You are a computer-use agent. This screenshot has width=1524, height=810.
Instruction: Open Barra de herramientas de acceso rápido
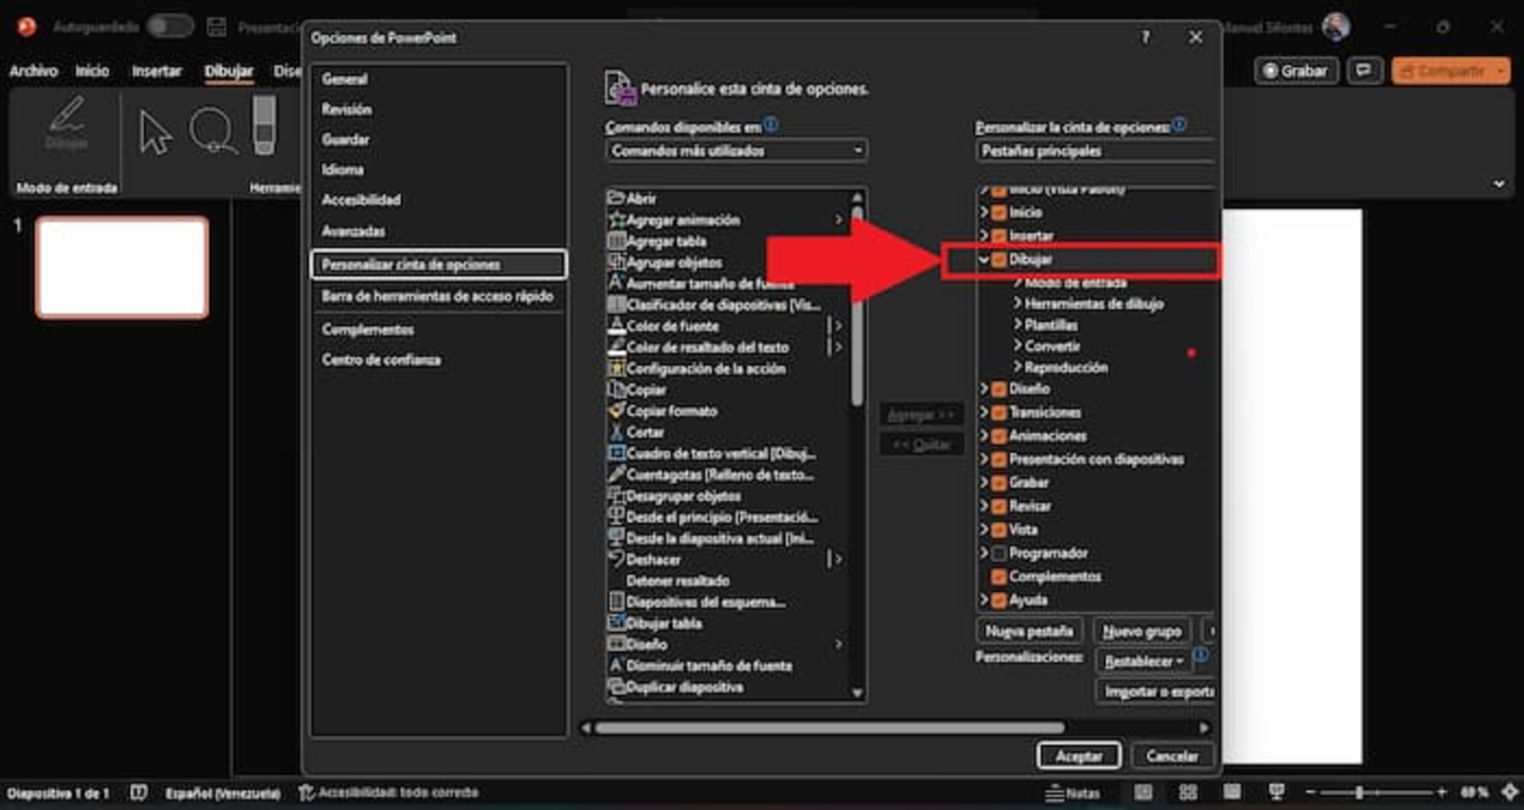pyautogui.click(x=439, y=296)
